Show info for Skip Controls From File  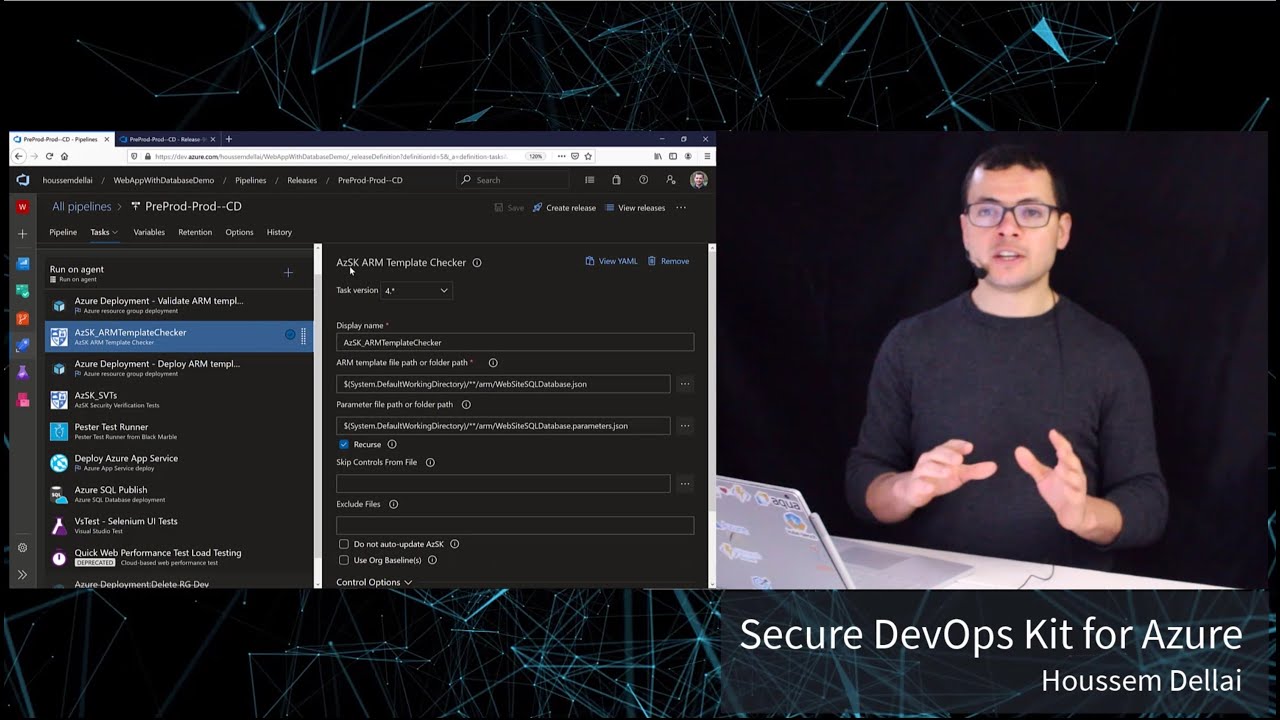coord(430,463)
